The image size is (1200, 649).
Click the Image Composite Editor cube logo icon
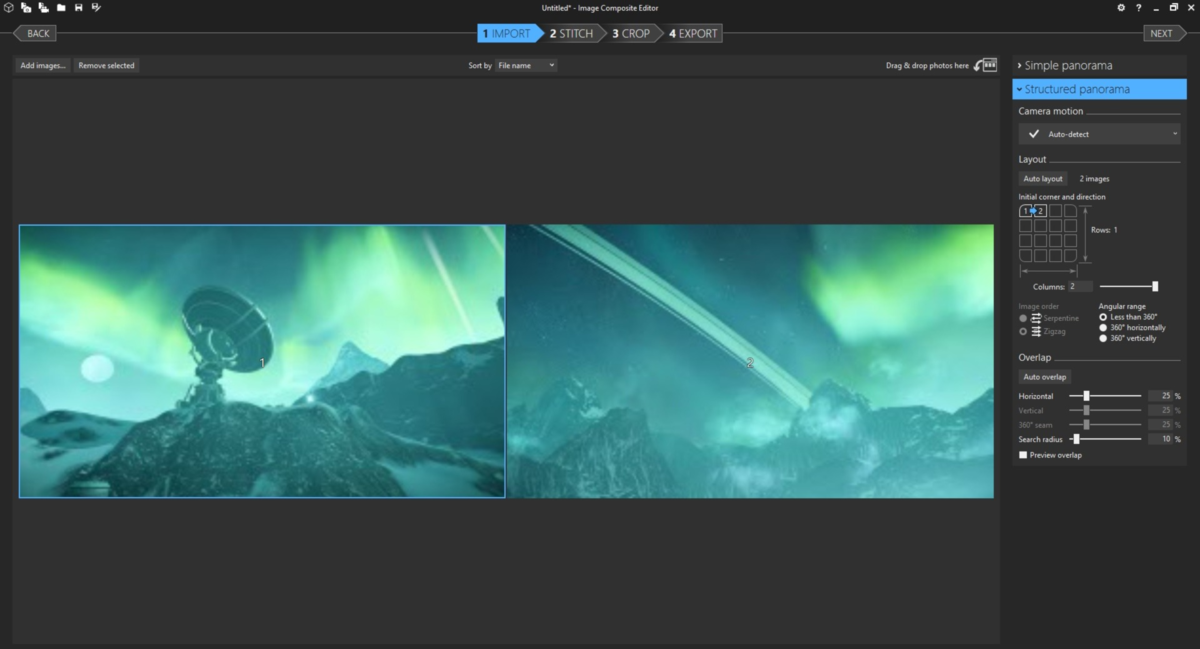coord(7,7)
